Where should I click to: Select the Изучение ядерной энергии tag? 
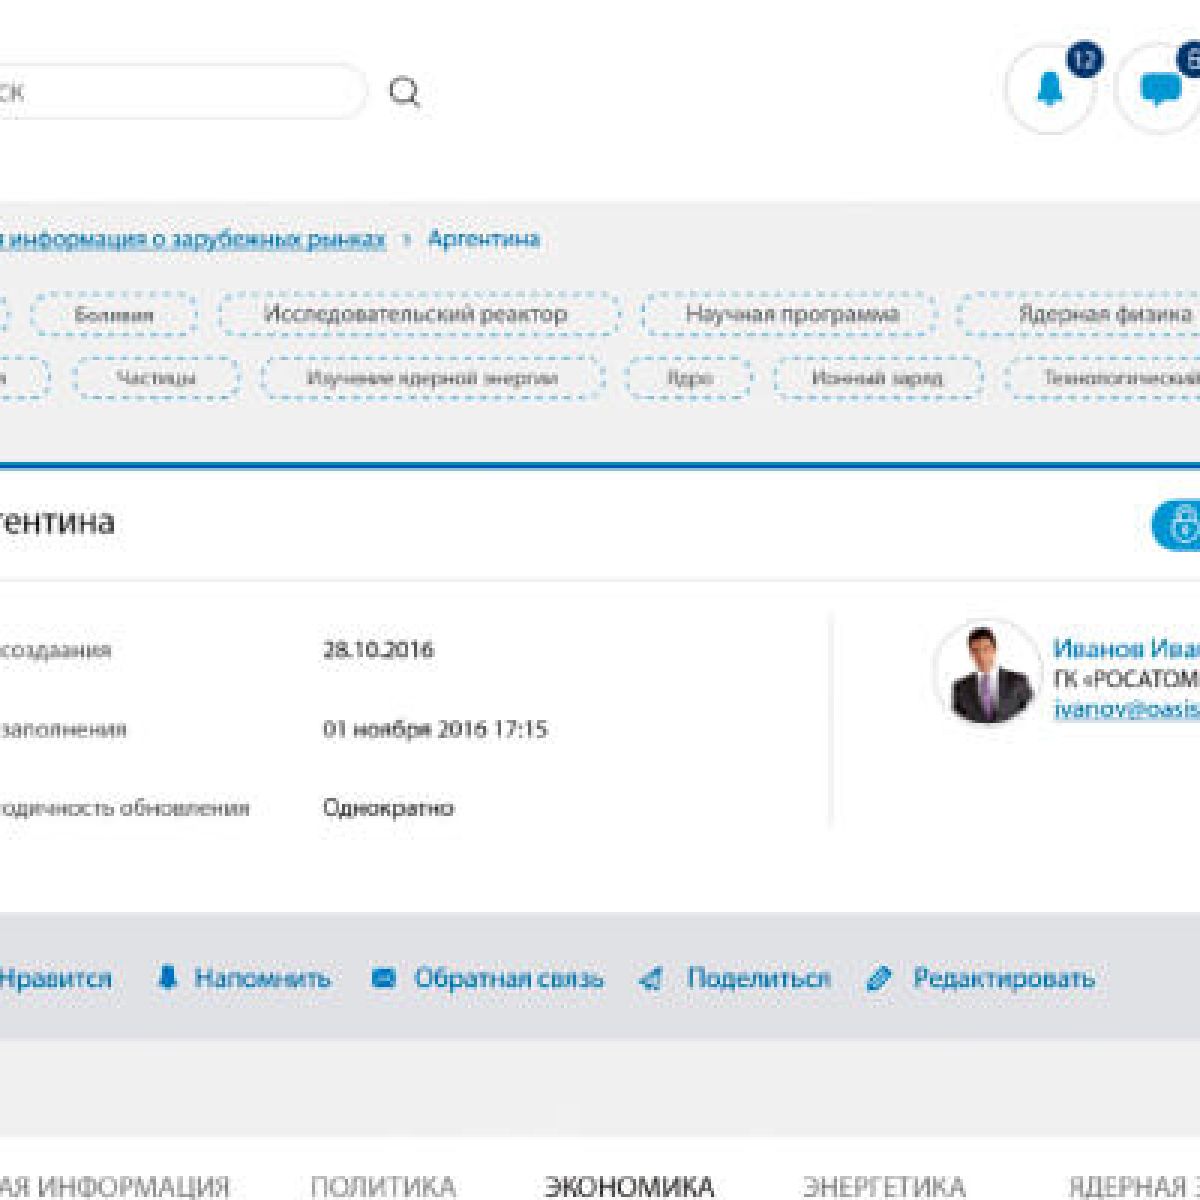[432, 378]
